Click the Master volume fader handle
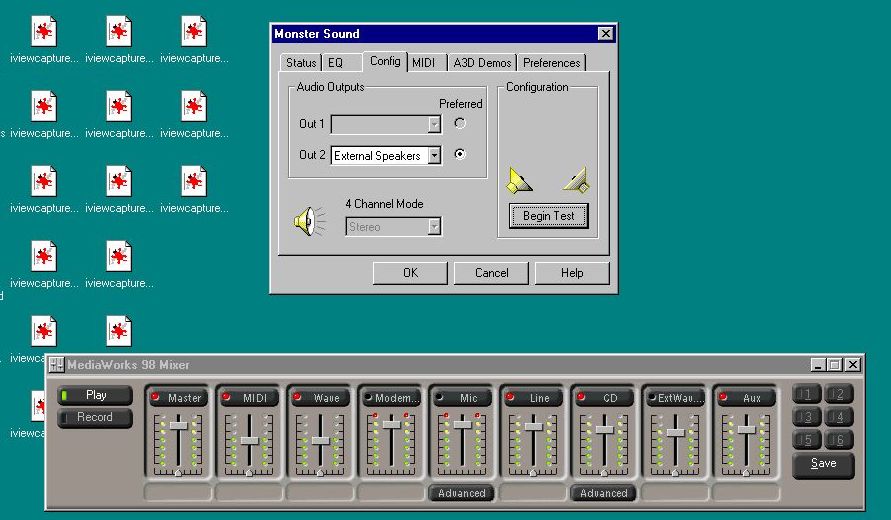Viewport: 891px width, 520px height. tap(178, 426)
